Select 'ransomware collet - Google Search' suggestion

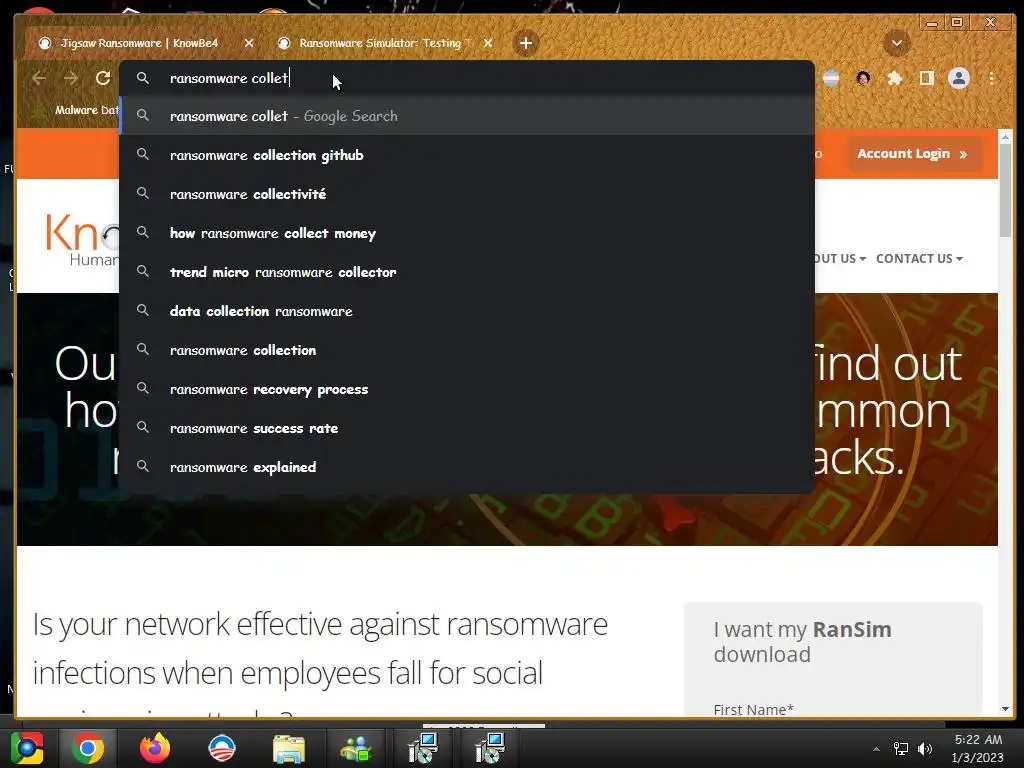pyautogui.click(x=467, y=116)
